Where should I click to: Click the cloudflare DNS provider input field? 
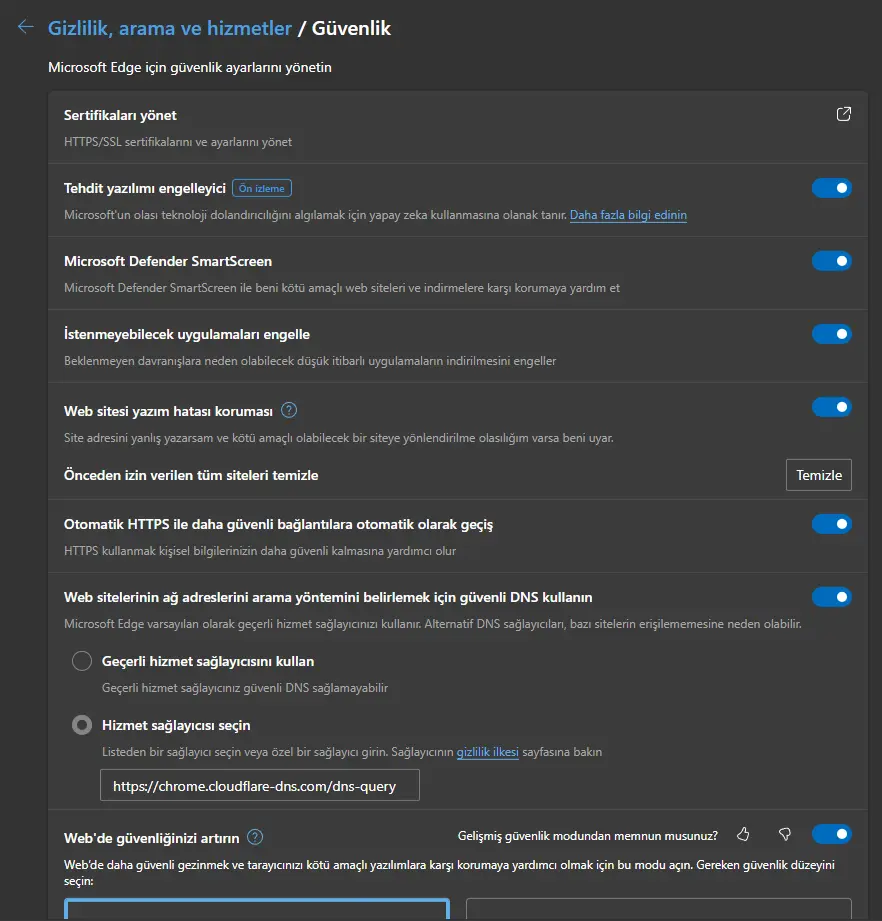260,785
